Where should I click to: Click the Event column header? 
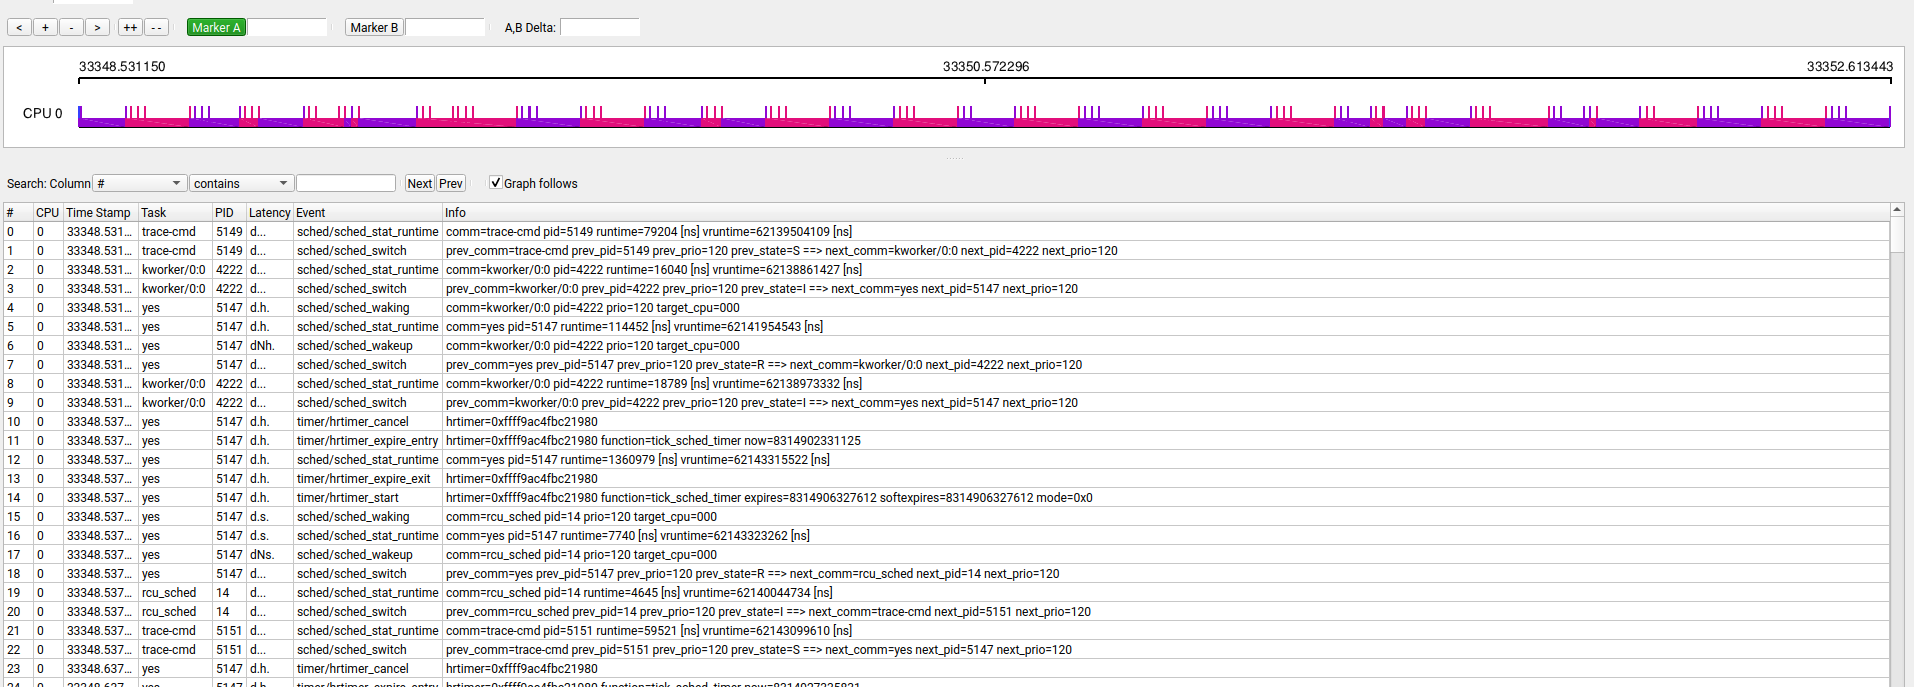coord(311,212)
